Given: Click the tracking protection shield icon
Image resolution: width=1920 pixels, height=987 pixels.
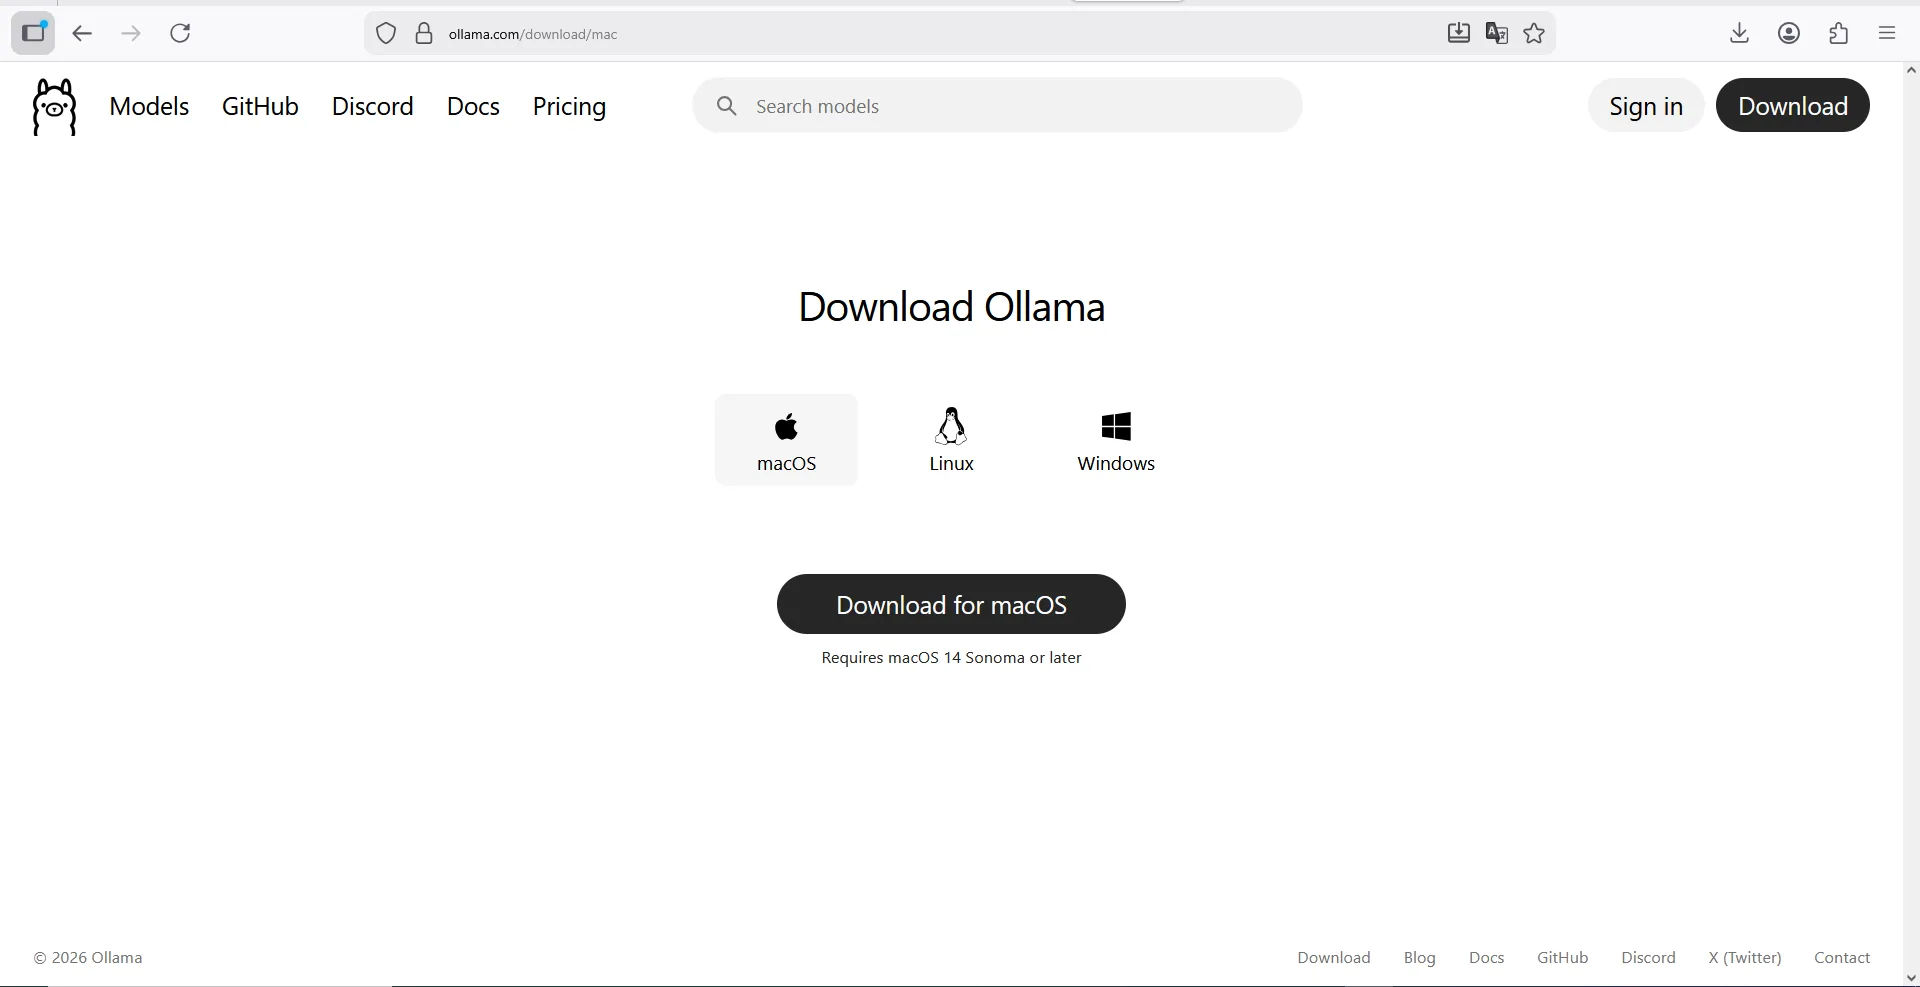Looking at the screenshot, I should [386, 34].
